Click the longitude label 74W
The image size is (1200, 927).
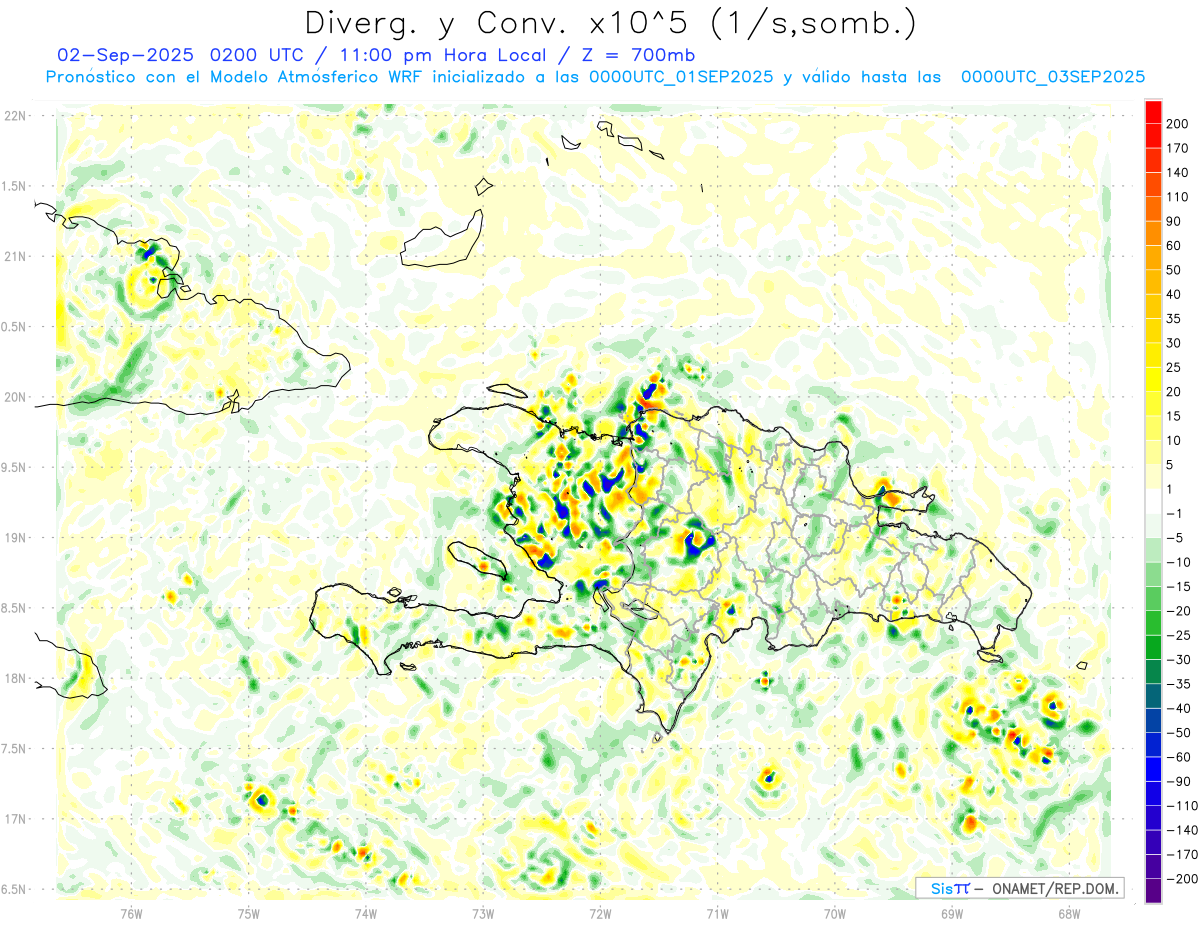(x=366, y=913)
